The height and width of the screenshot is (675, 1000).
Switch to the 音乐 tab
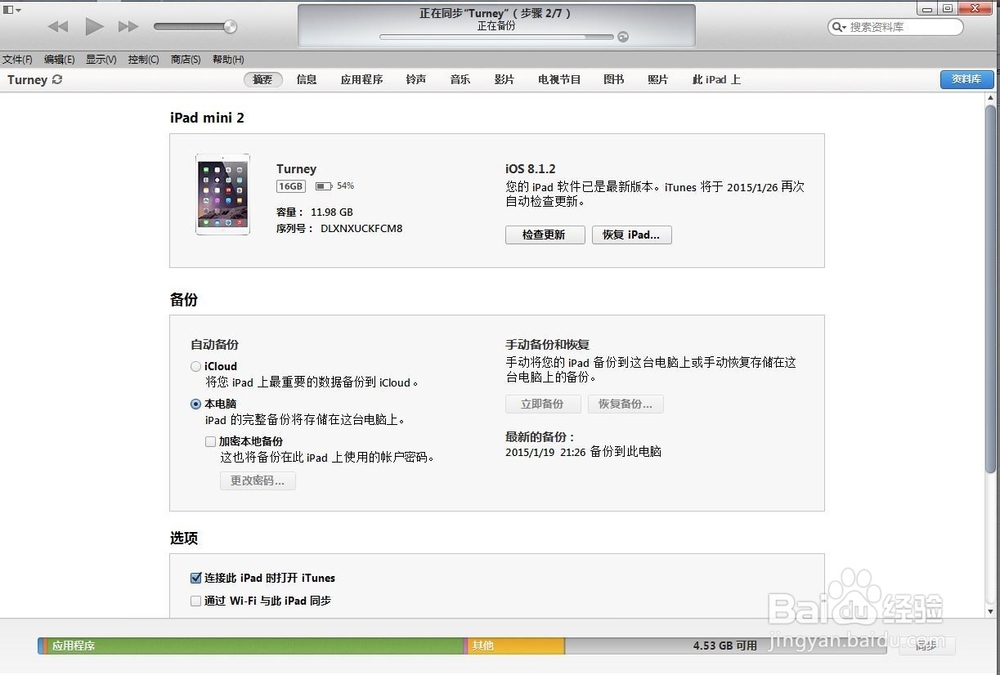point(459,79)
